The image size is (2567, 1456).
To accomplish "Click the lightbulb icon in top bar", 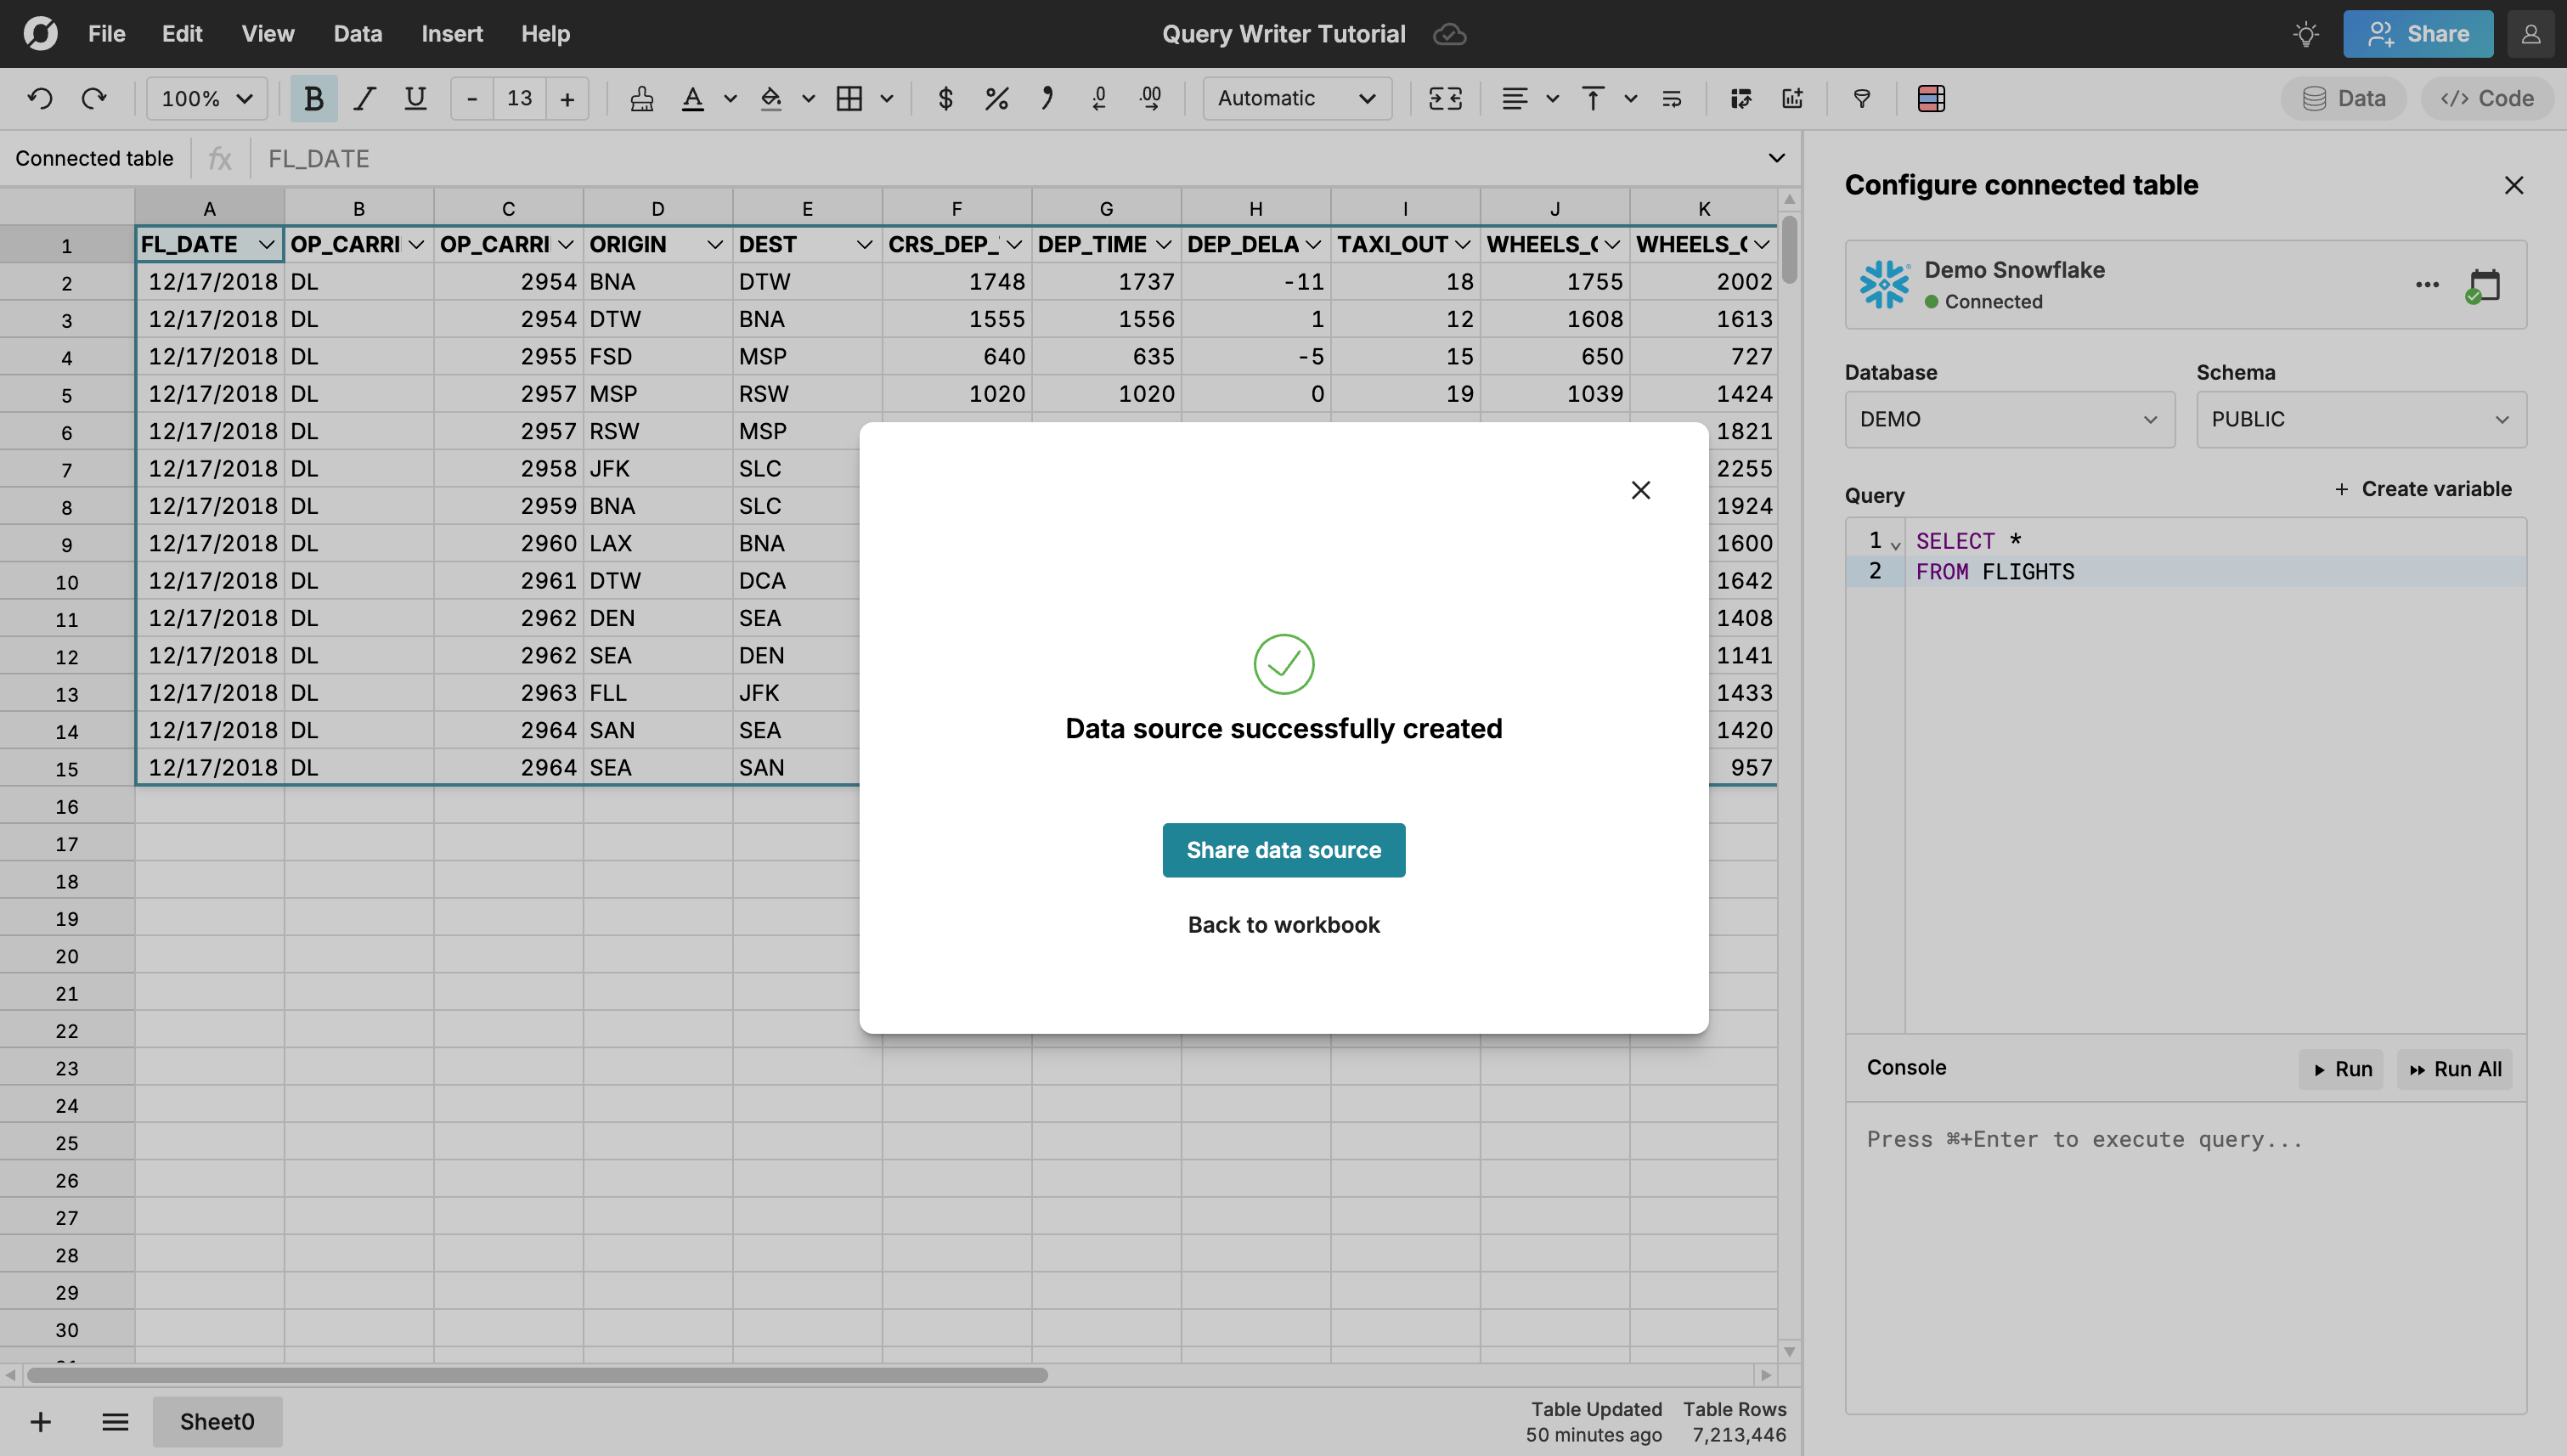I will [2306, 34].
